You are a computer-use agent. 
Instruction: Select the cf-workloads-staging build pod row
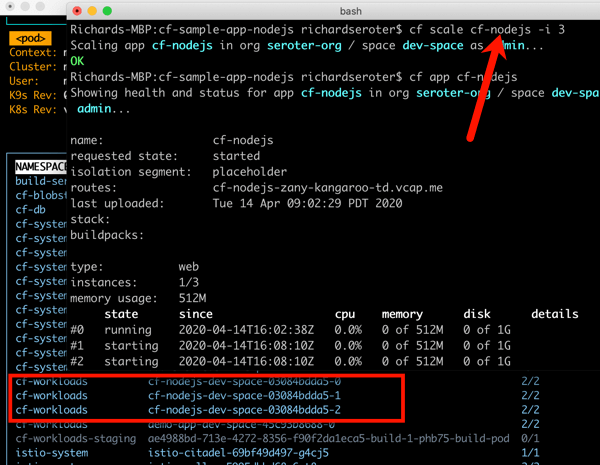pos(300,438)
